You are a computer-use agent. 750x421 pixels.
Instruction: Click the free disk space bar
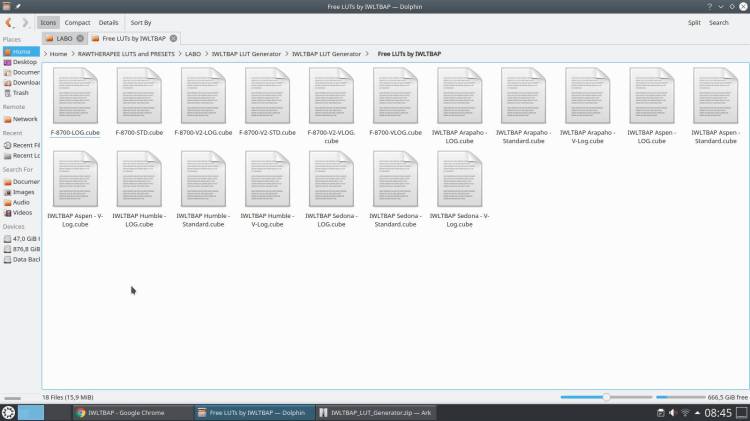tap(680, 397)
